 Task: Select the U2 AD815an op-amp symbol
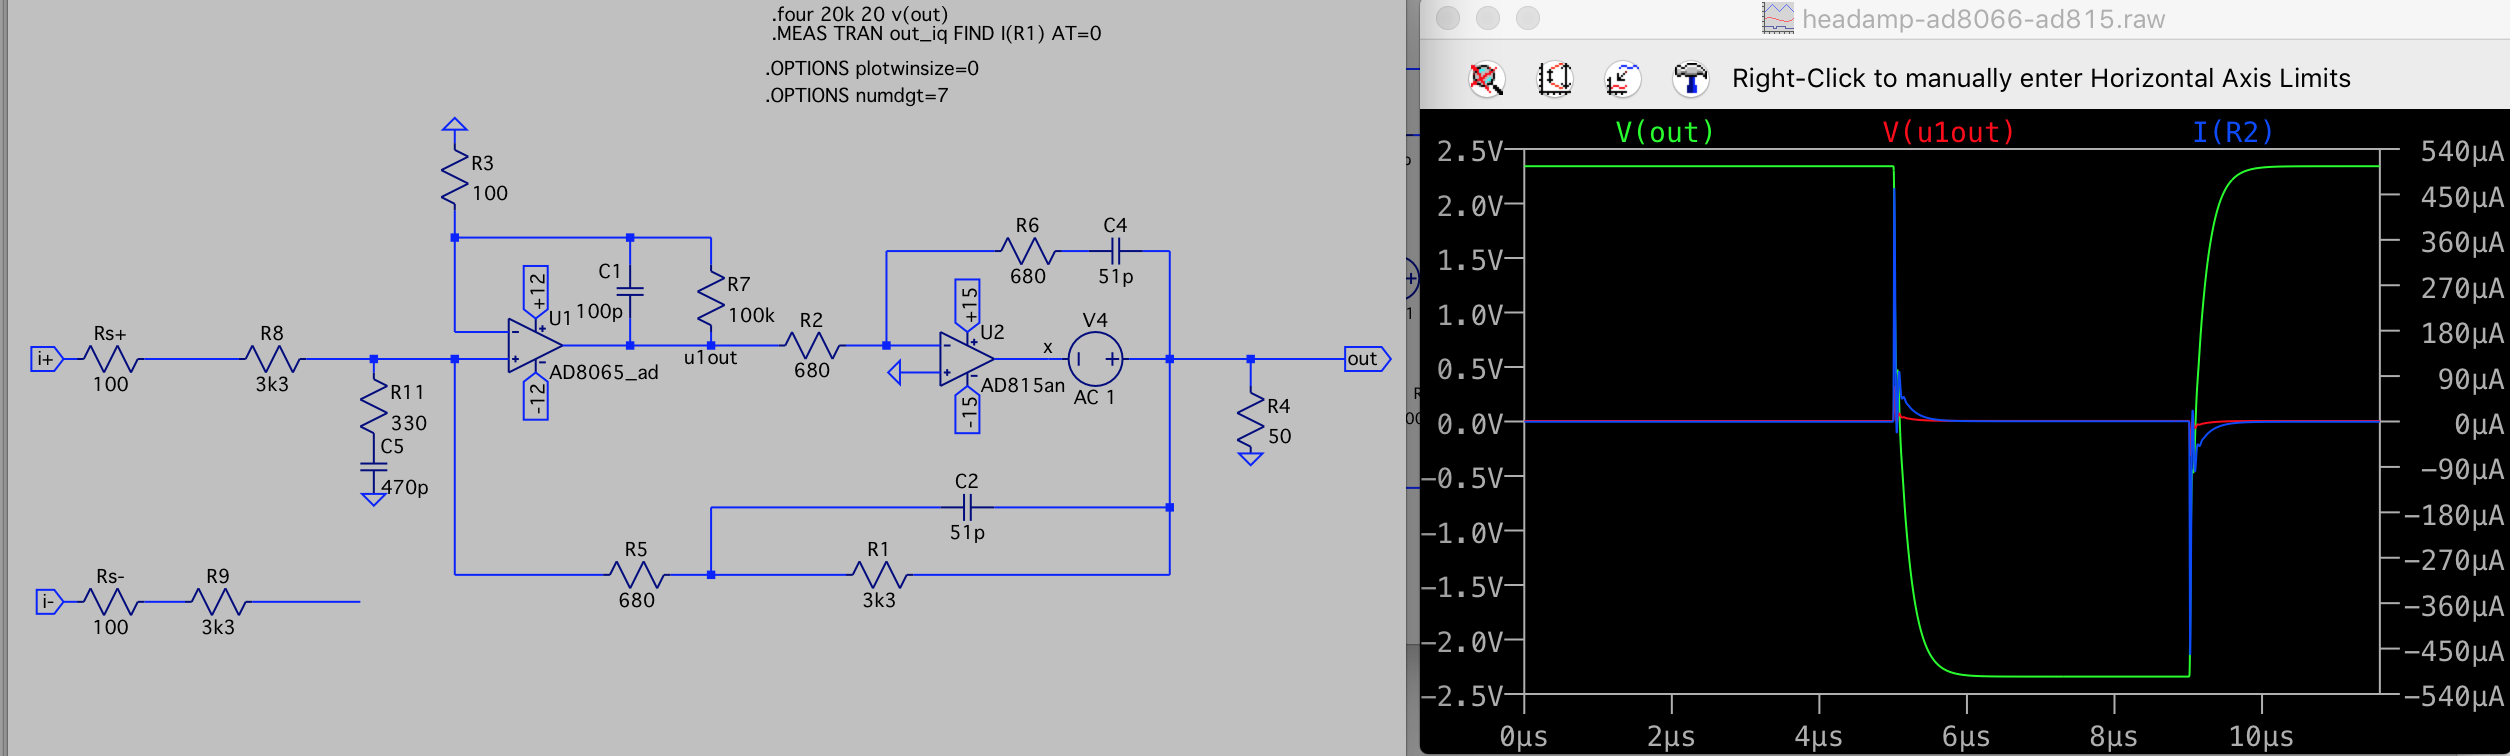pos(966,359)
